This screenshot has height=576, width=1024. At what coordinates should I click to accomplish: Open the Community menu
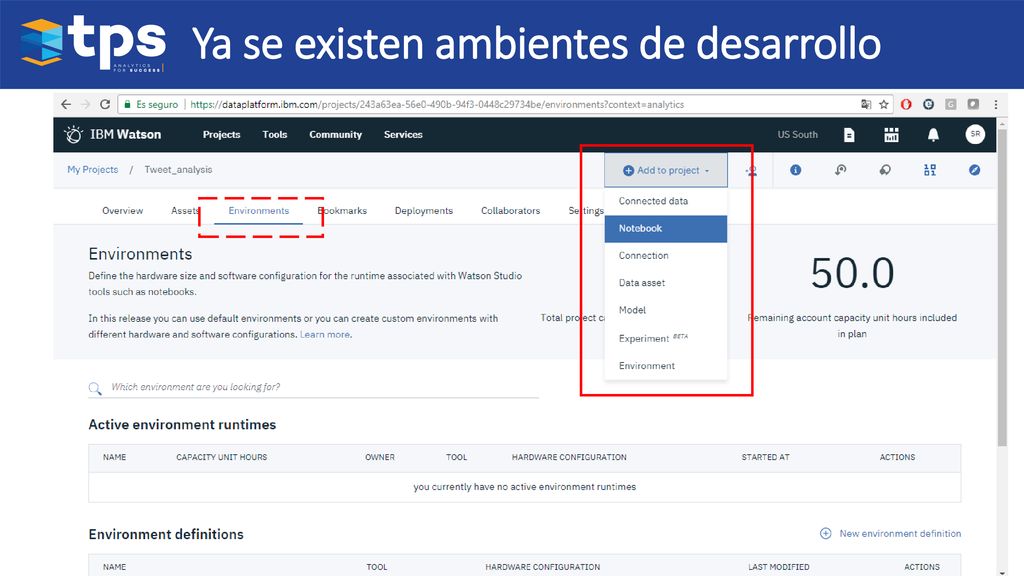pos(336,135)
